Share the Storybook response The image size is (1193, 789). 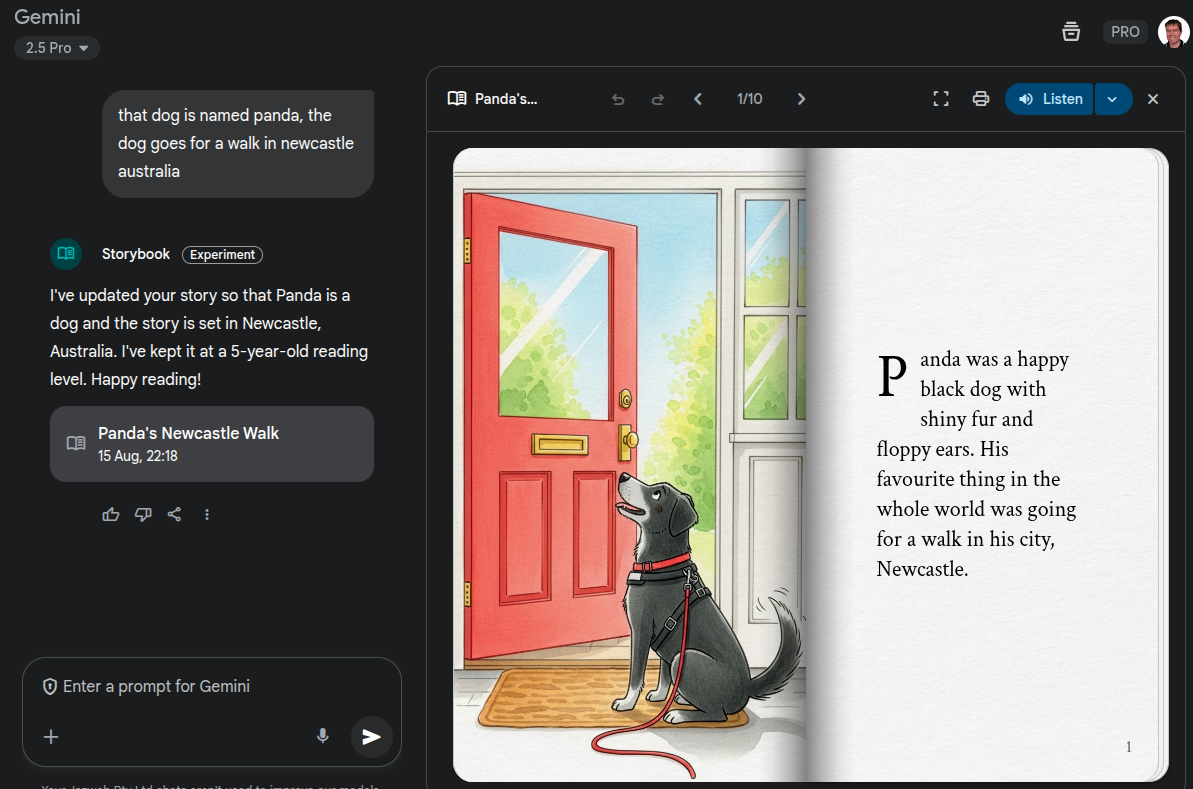coord(174,514)
